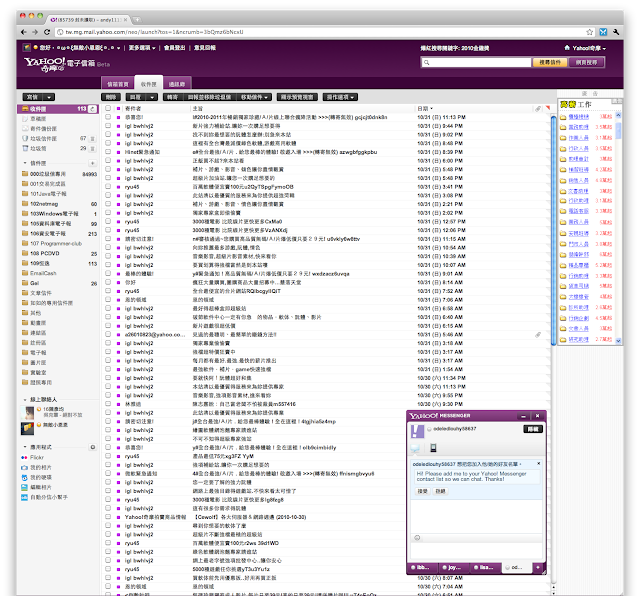Image resolution: width=640 pixels, height=596 pixels.
Task: Check the box for the 10/31 3:41 PM ryu45 message
Action: coord(108,187)
